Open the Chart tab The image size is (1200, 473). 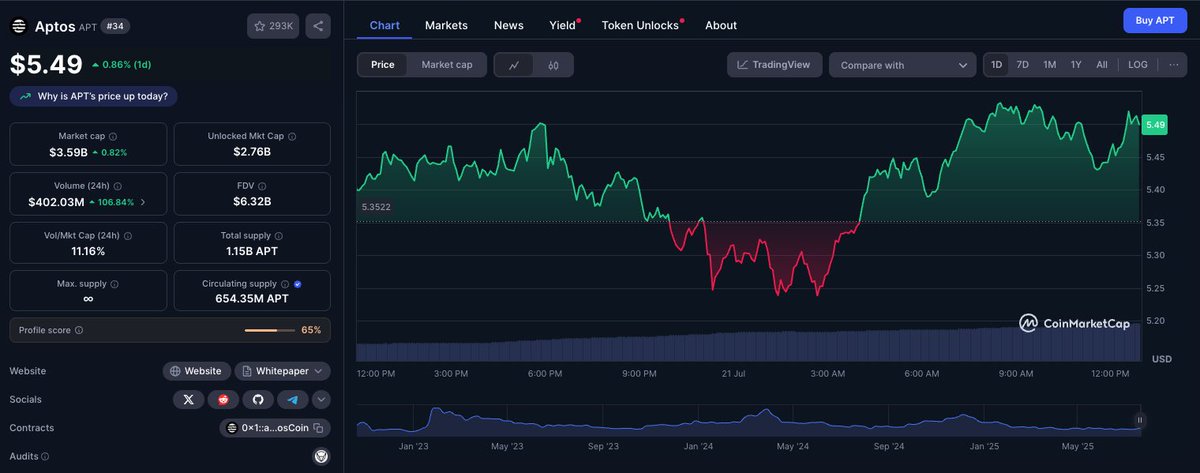(x=385, y=25)
